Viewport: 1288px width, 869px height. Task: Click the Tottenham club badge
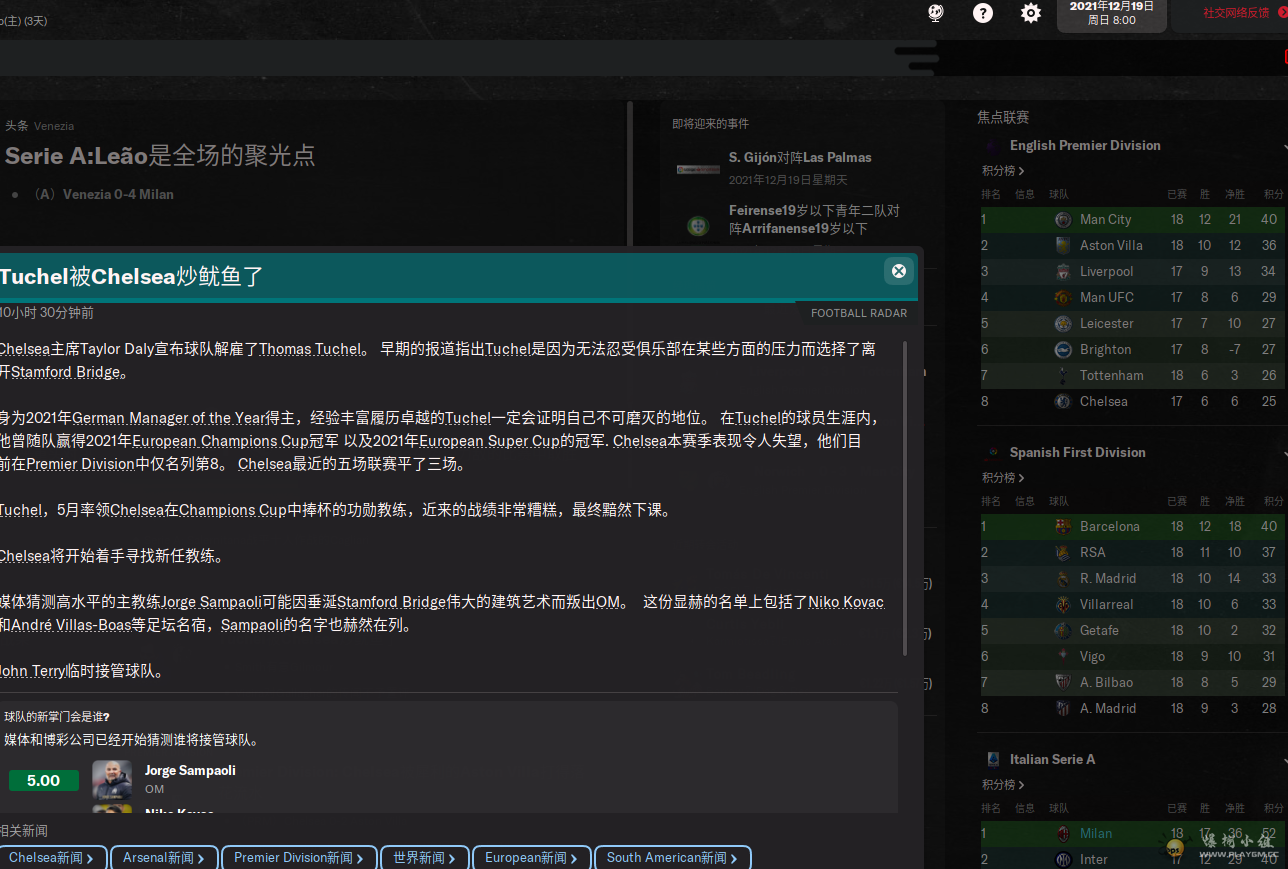(x=1063, y=375)
